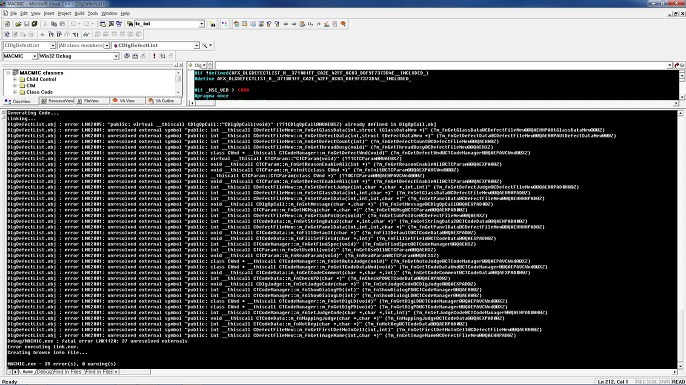Click the New Text File toolbar icon

pyautogui.click(x=7, y=24)
